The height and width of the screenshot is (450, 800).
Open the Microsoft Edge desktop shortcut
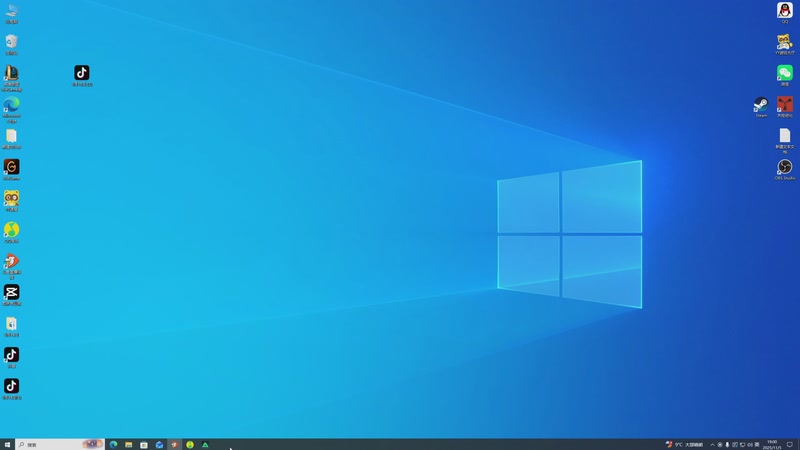coord(11,109)
